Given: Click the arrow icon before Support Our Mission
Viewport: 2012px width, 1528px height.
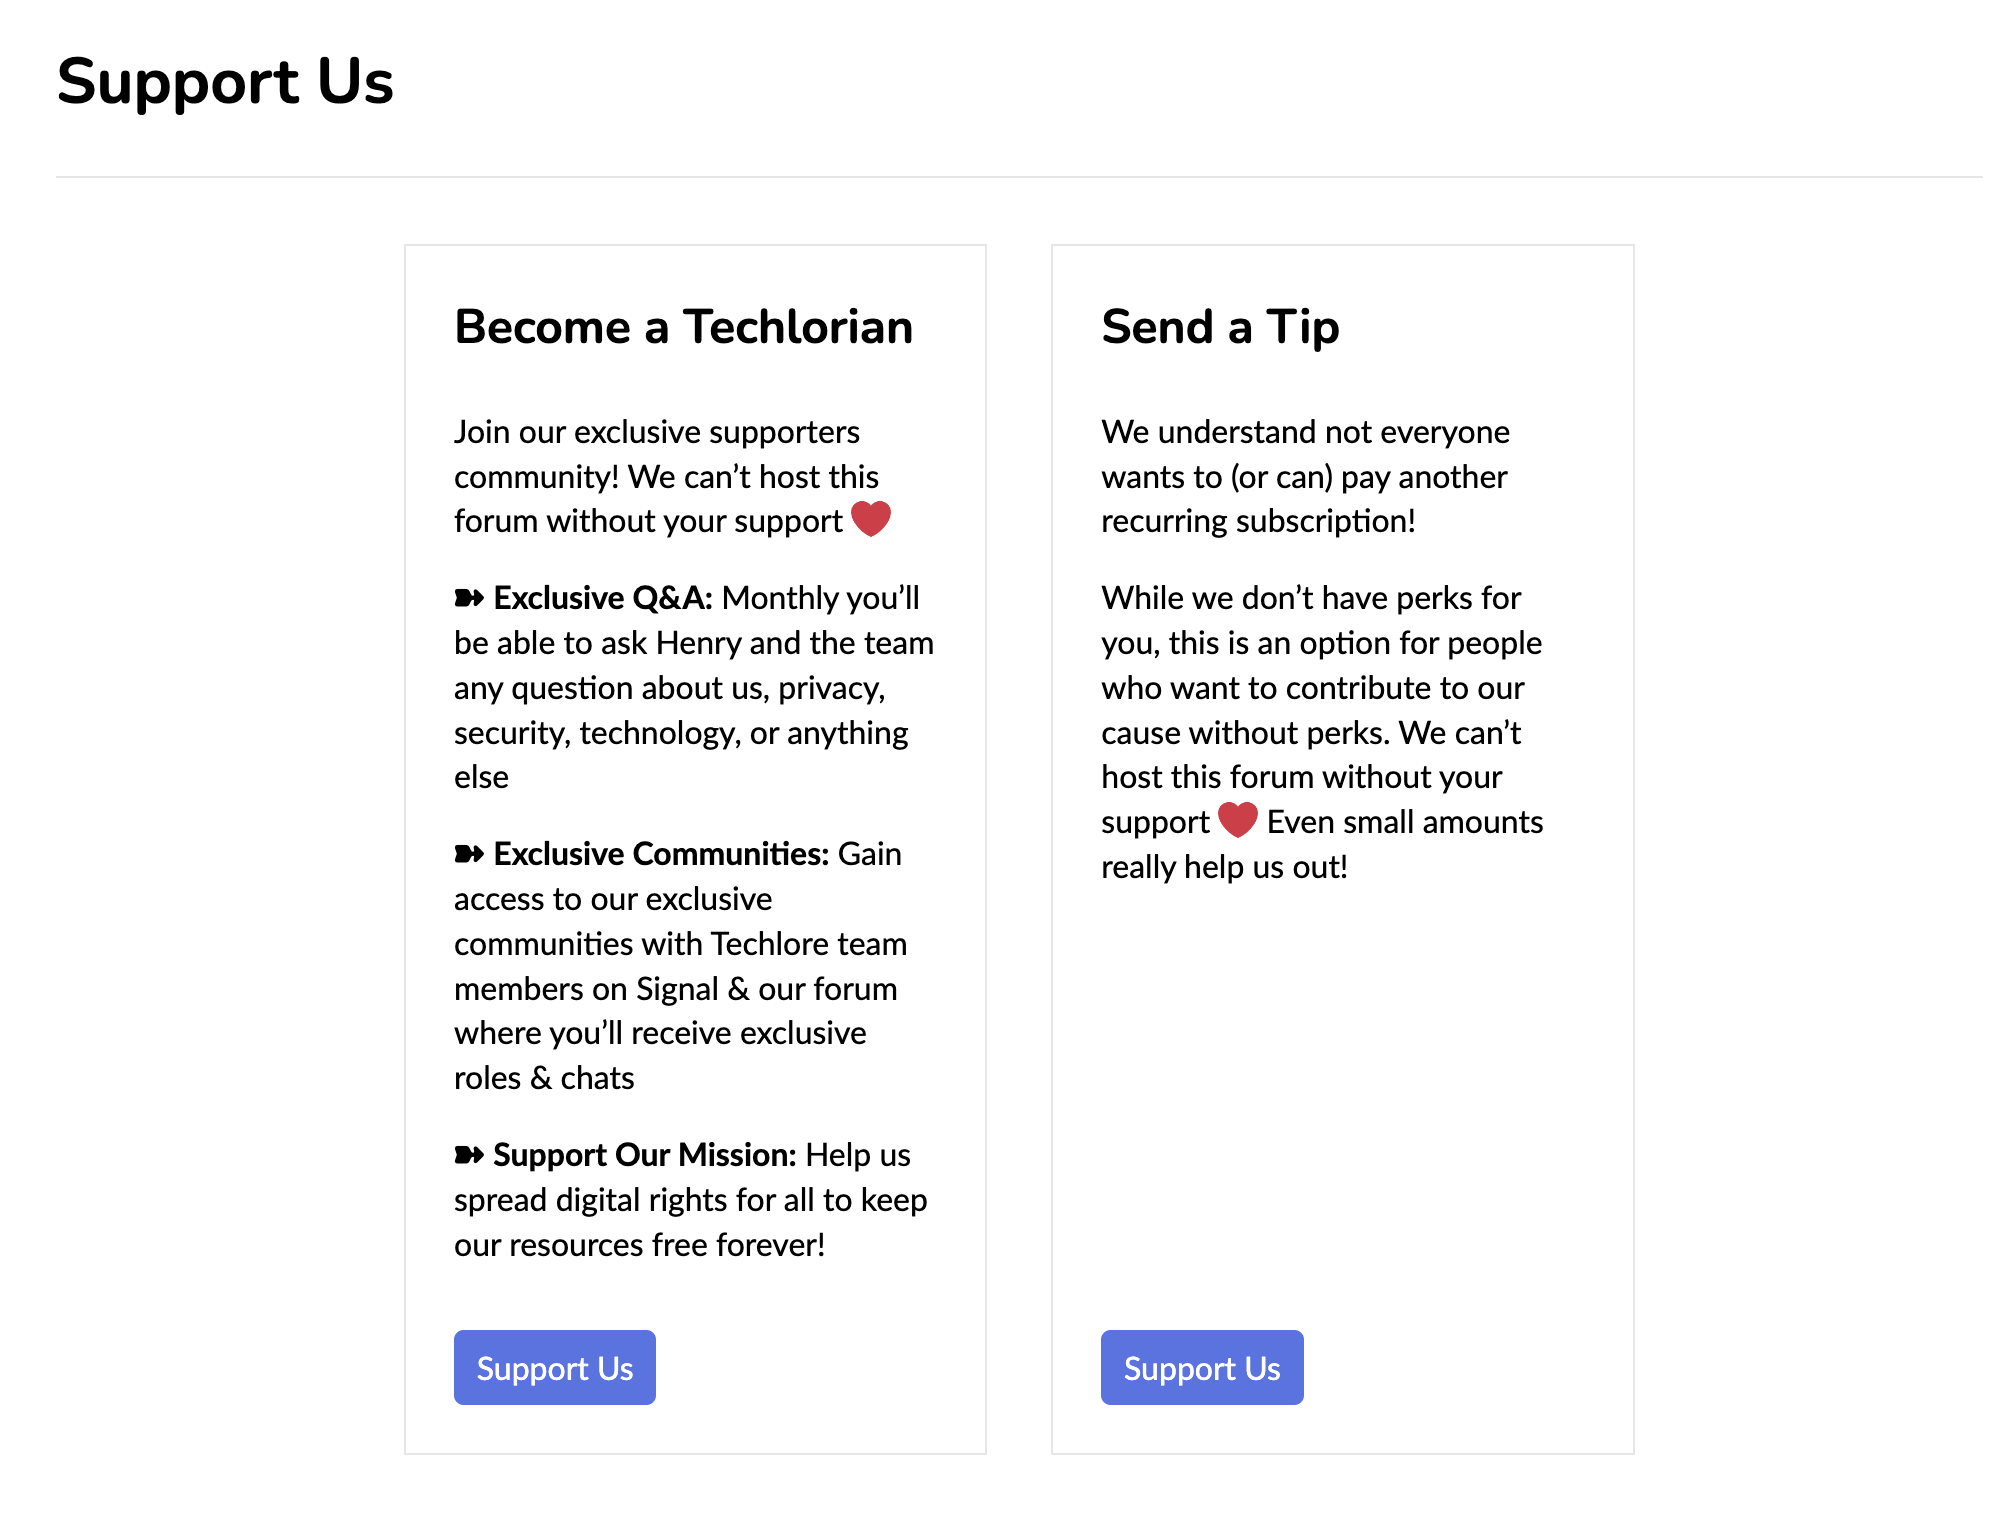Looking at the screenshot, I should point(469,1155).
